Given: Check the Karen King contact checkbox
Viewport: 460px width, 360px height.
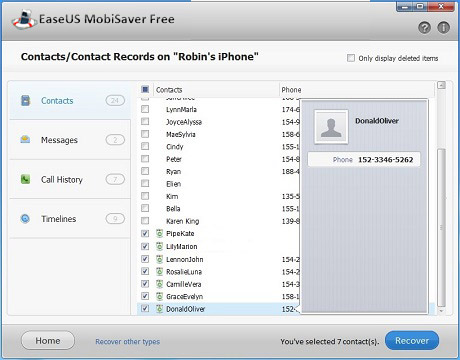Looking at the screenshot, I should [145, 221].
